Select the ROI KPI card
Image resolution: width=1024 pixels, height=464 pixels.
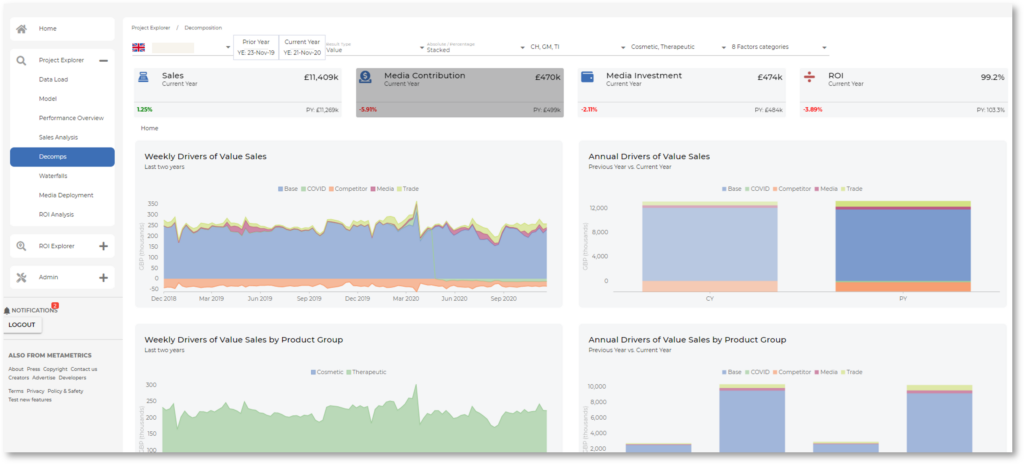(904, 93)
